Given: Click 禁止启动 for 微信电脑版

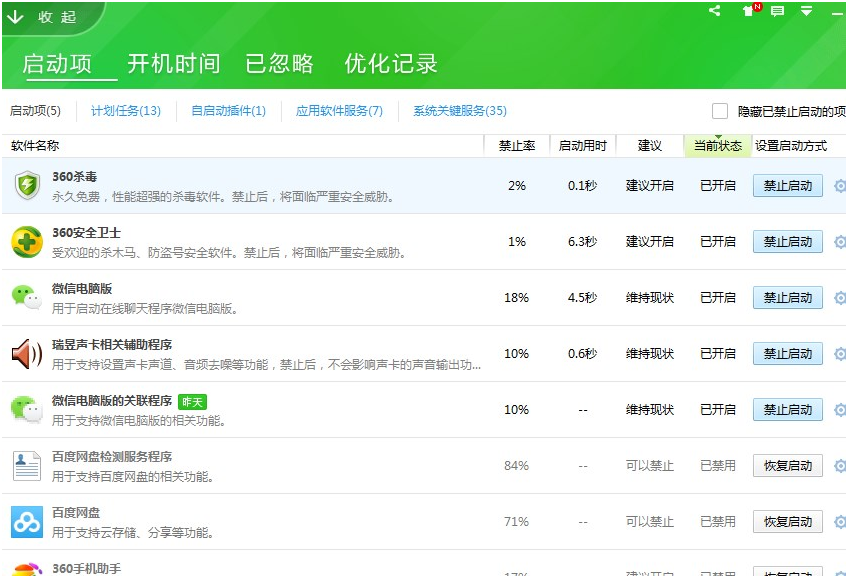Looking at the screenshot, I should tap(787, 298).
